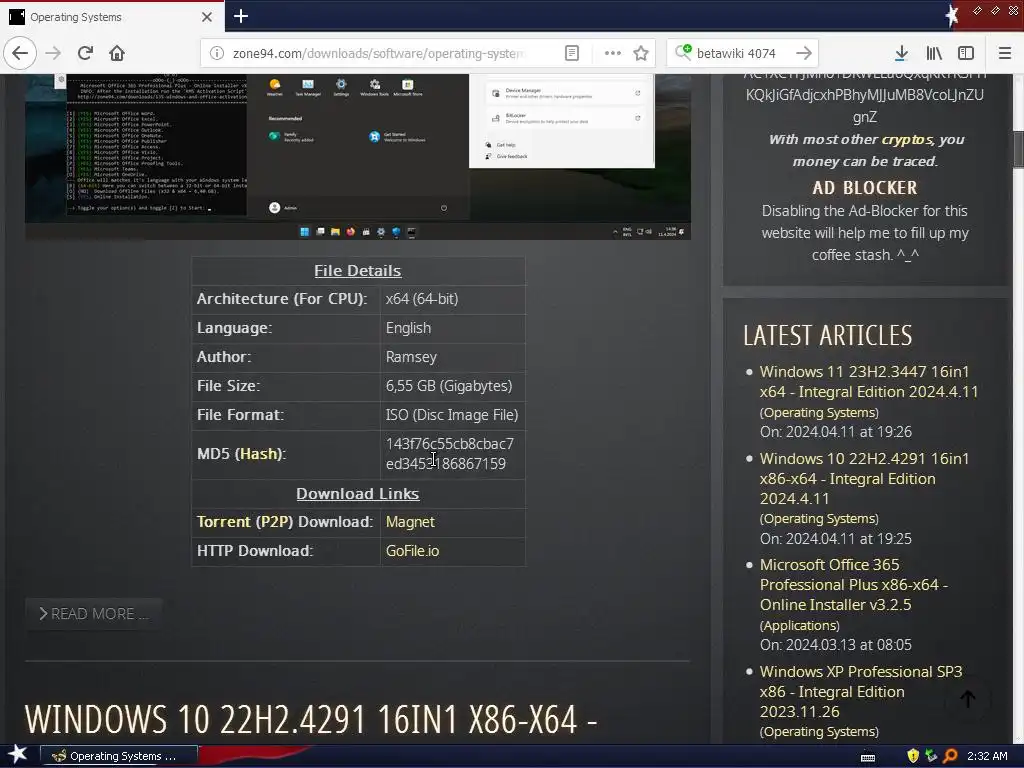Open Windows 10 22H2.4291 16in1 sidebar article
1024x768 pixels.
864,478
